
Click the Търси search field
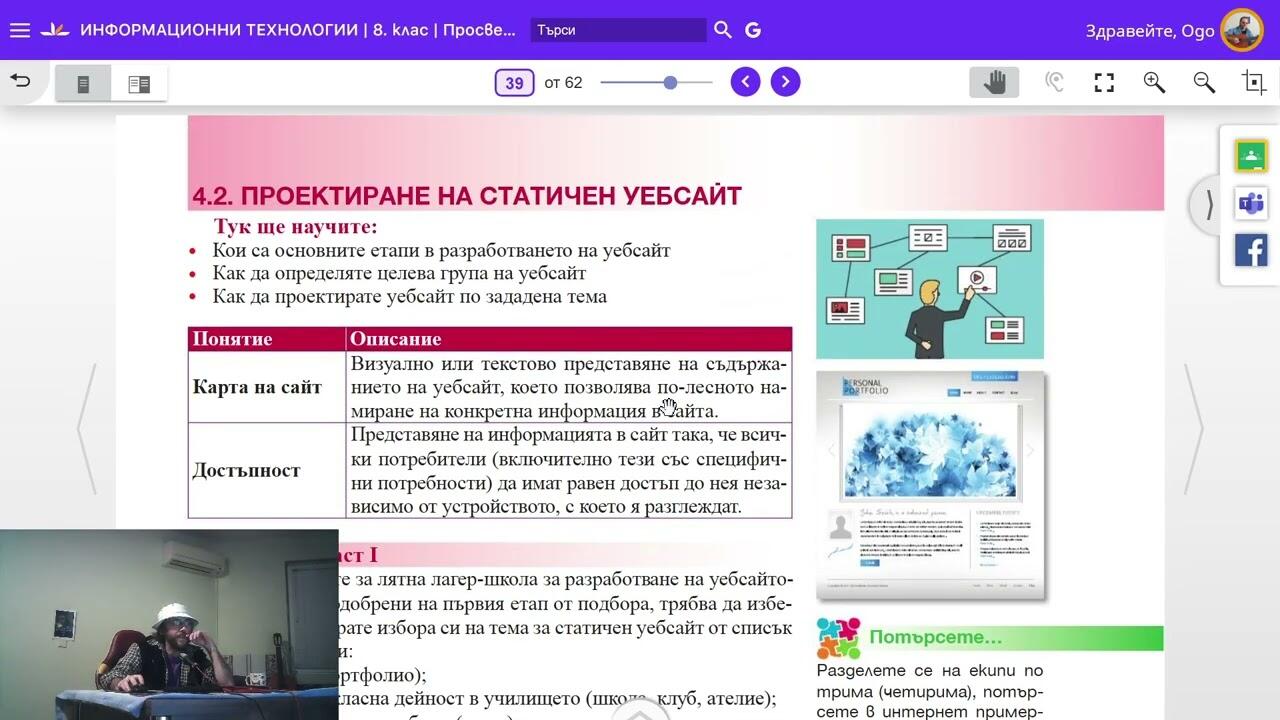pos(617,30)
